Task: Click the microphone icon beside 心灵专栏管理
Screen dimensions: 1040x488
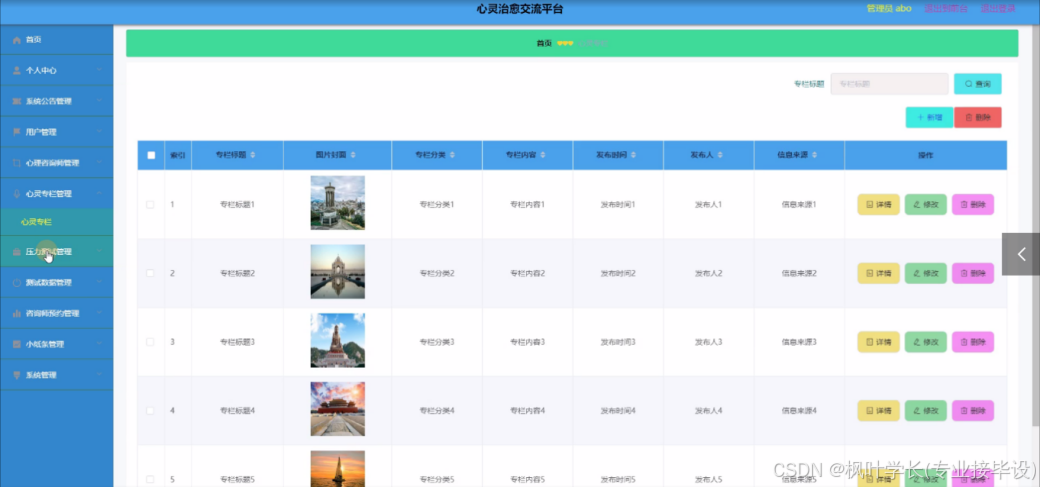Action: point(17,194)
